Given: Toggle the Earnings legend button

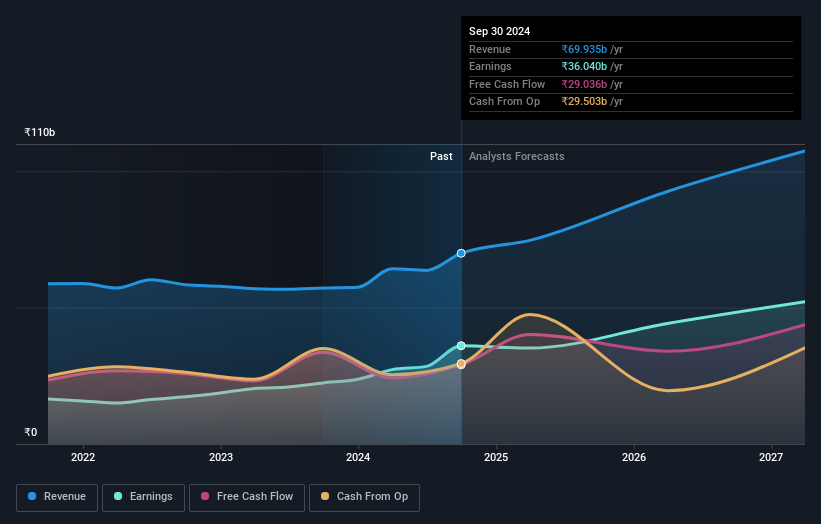Looking at the screenshot, I should point(143,497).
